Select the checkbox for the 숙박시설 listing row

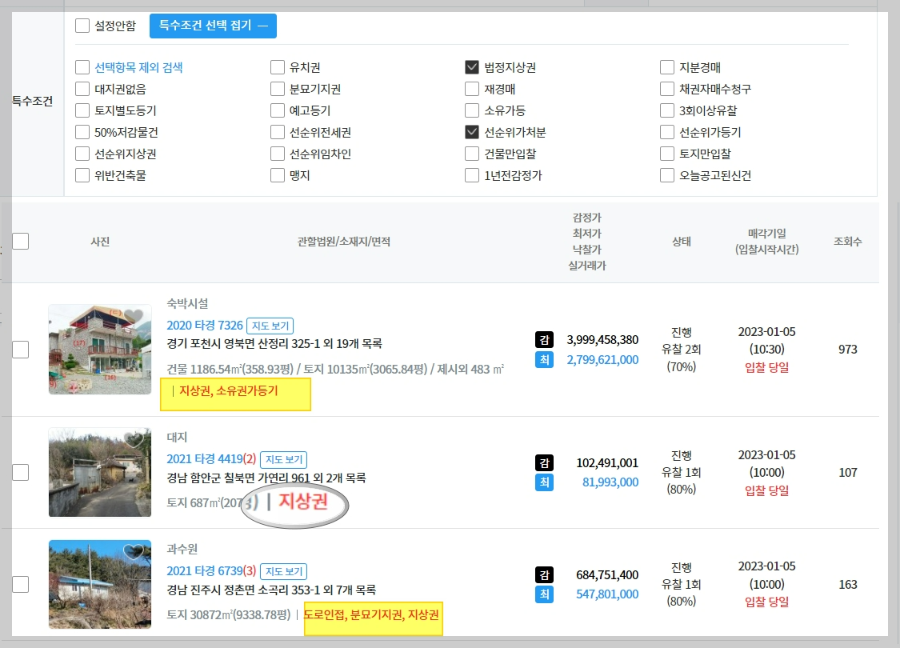click(x=20, y=350)
